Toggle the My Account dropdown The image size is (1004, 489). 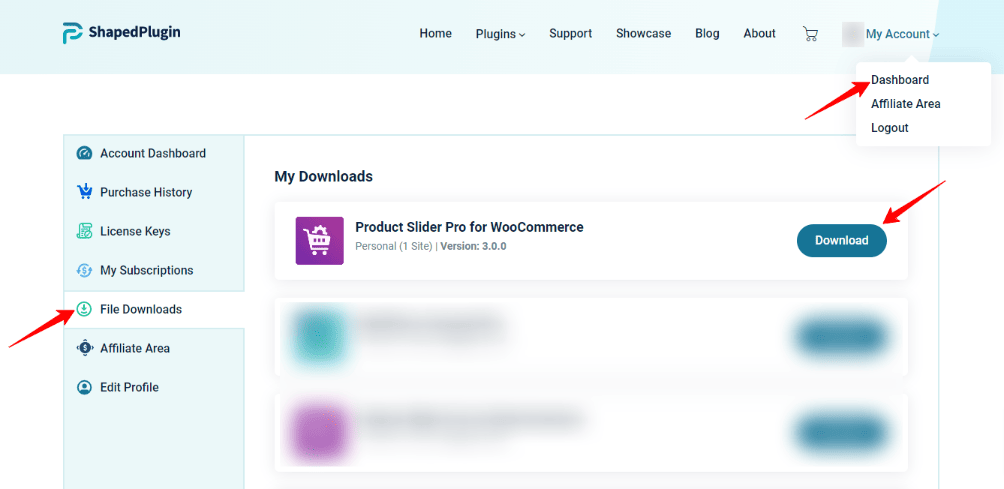(902, 34)
